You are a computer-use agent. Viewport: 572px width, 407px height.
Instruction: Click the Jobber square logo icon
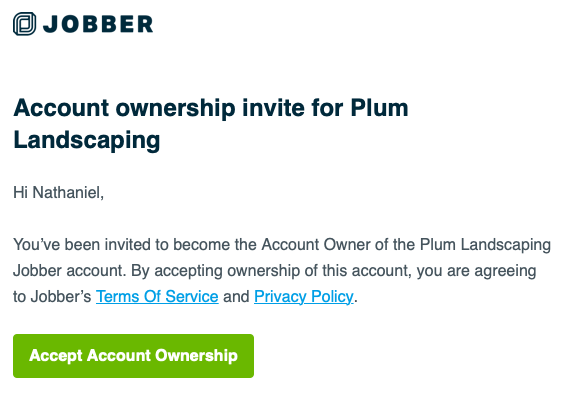point(24,24)
